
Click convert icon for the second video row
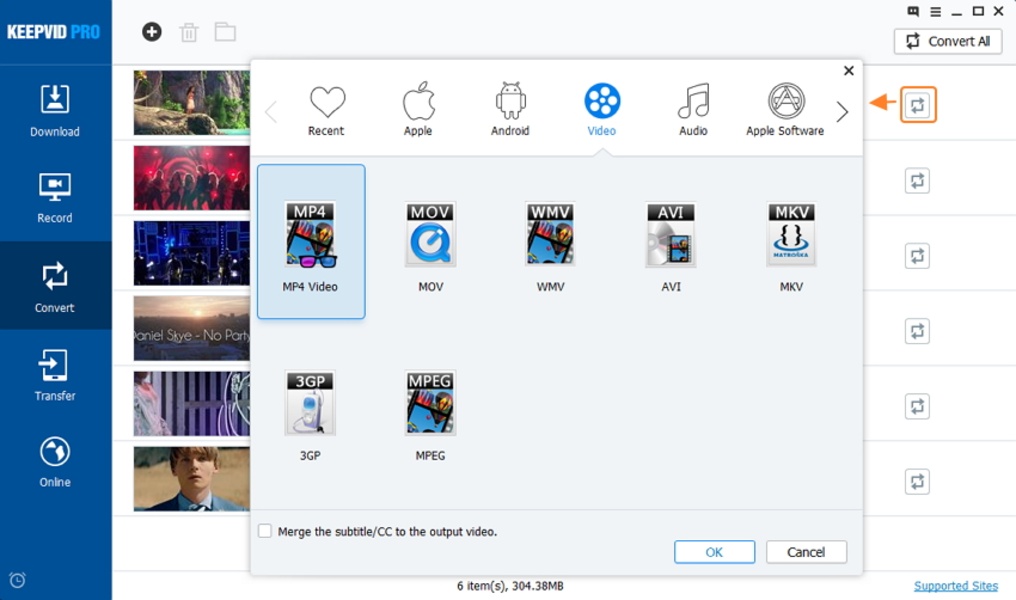[918, 181]
